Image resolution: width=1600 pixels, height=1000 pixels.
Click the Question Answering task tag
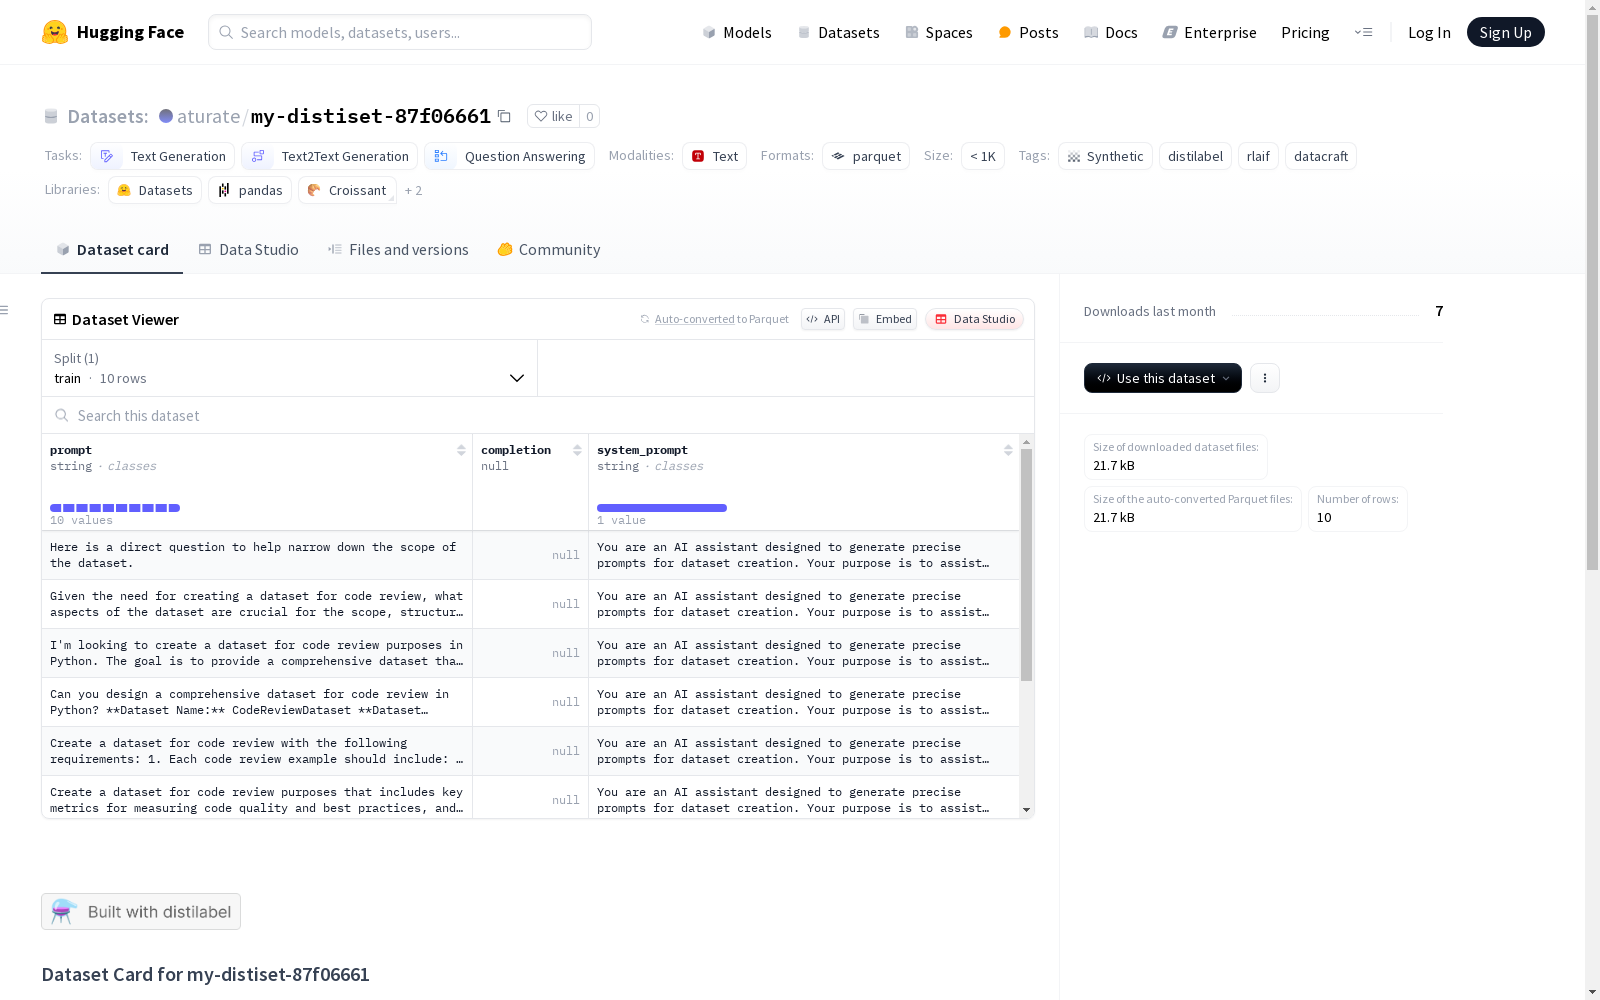510,156
